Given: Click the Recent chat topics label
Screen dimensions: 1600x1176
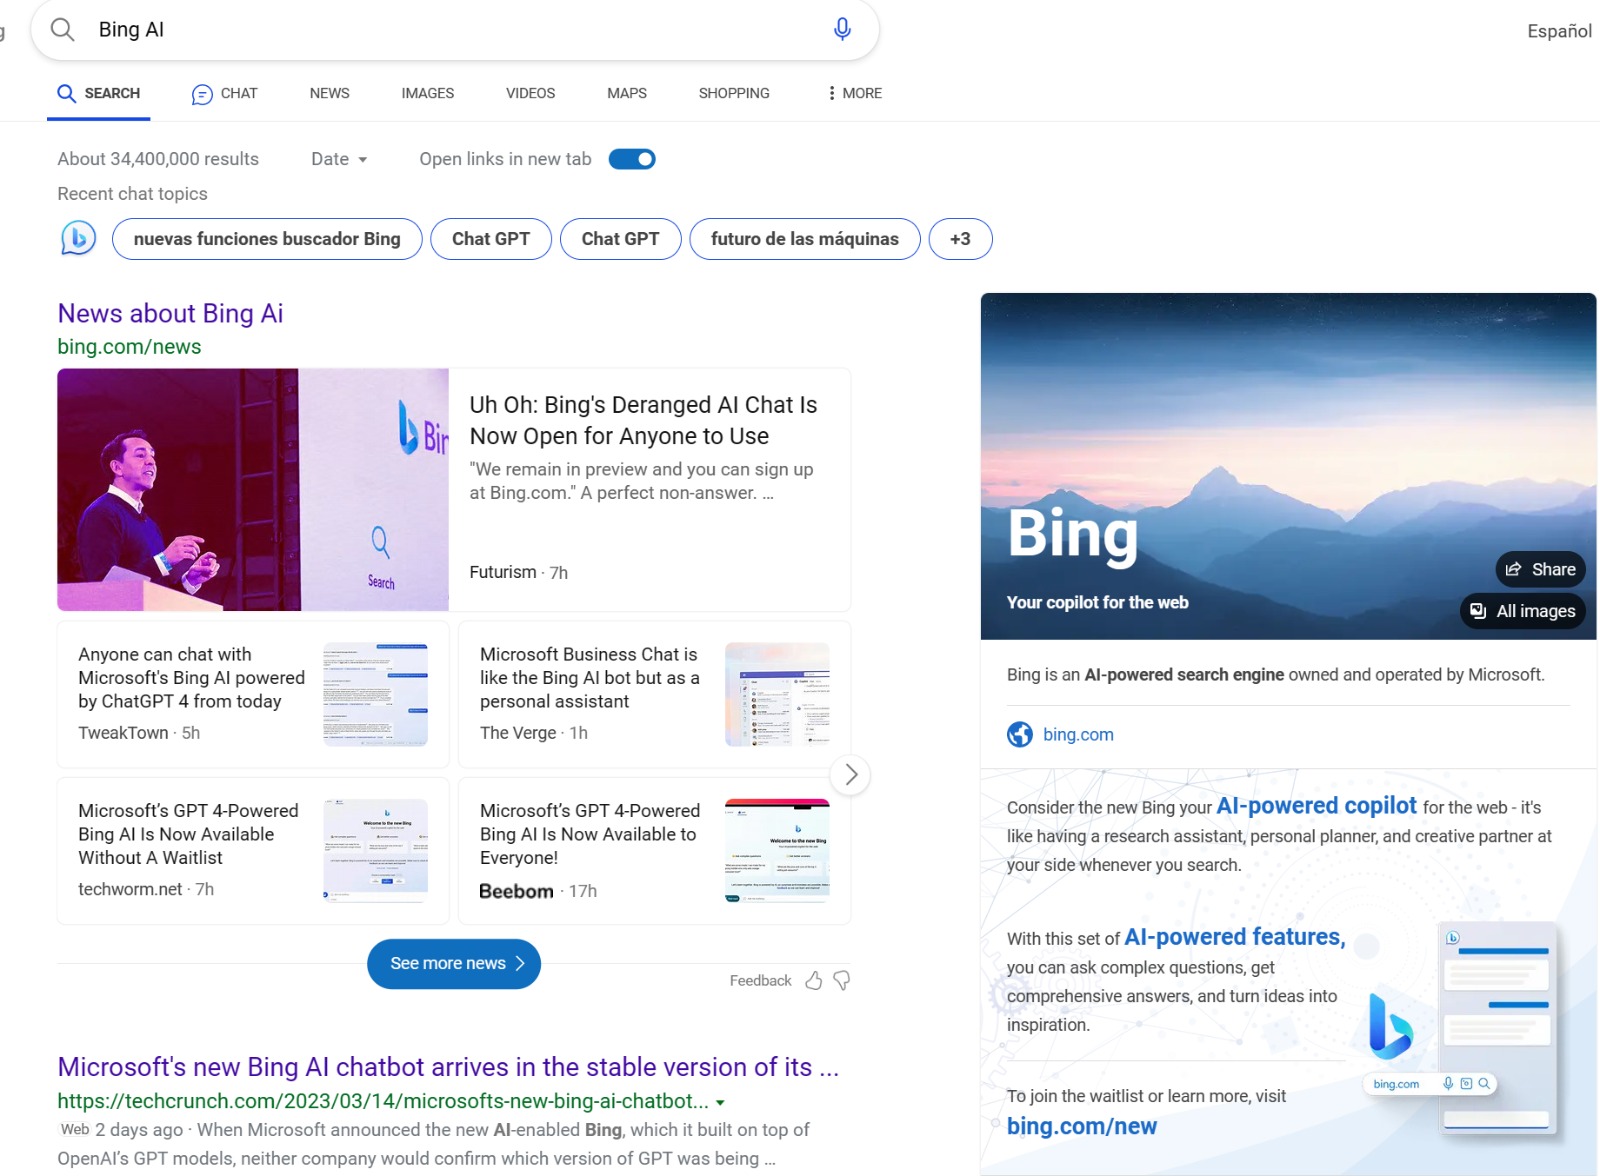Looking at the screenshot, I should click(x=132, y=194).
